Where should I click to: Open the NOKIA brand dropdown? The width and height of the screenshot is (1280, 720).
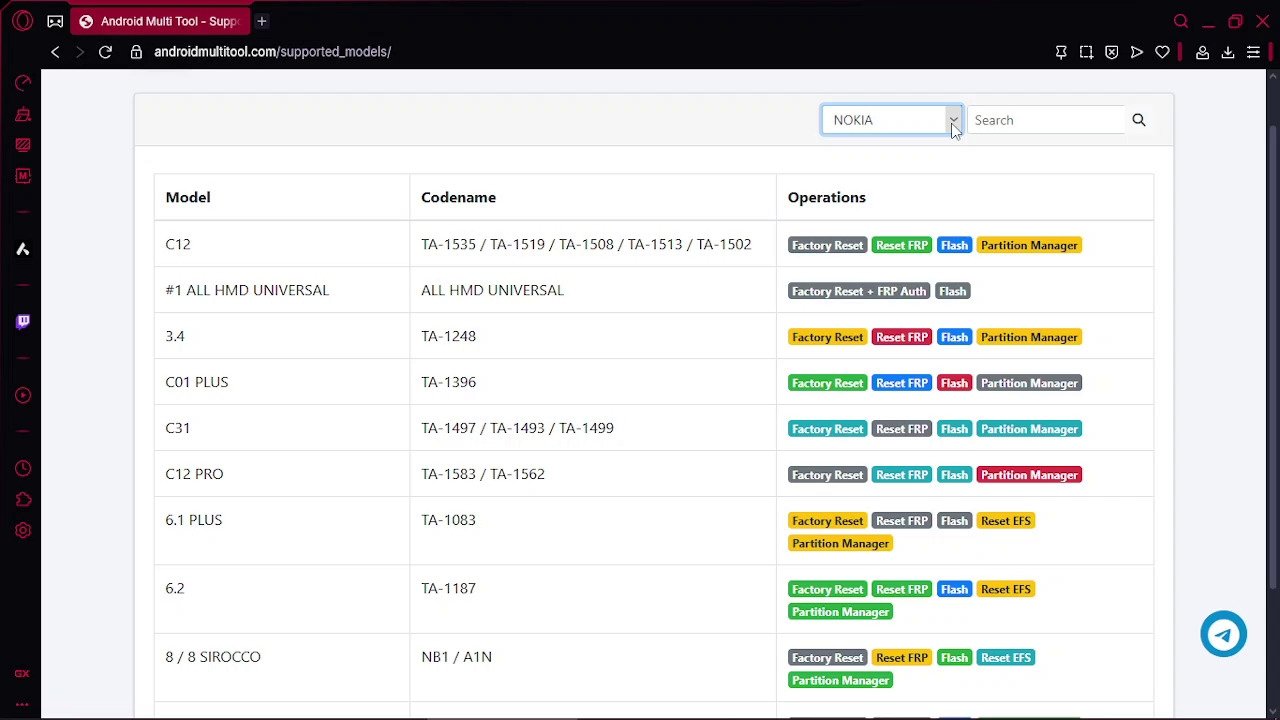coord(892,120)
